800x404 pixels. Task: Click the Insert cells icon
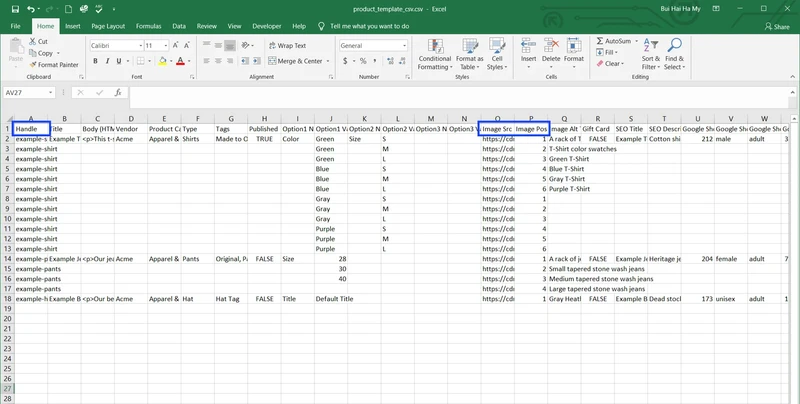coord(528,46)
